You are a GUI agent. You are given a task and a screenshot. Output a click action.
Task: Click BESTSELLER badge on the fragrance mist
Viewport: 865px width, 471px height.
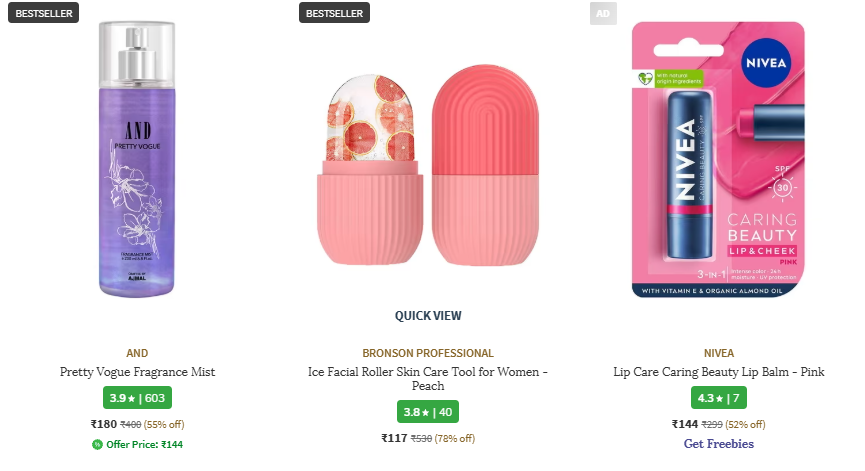(43, 13)
